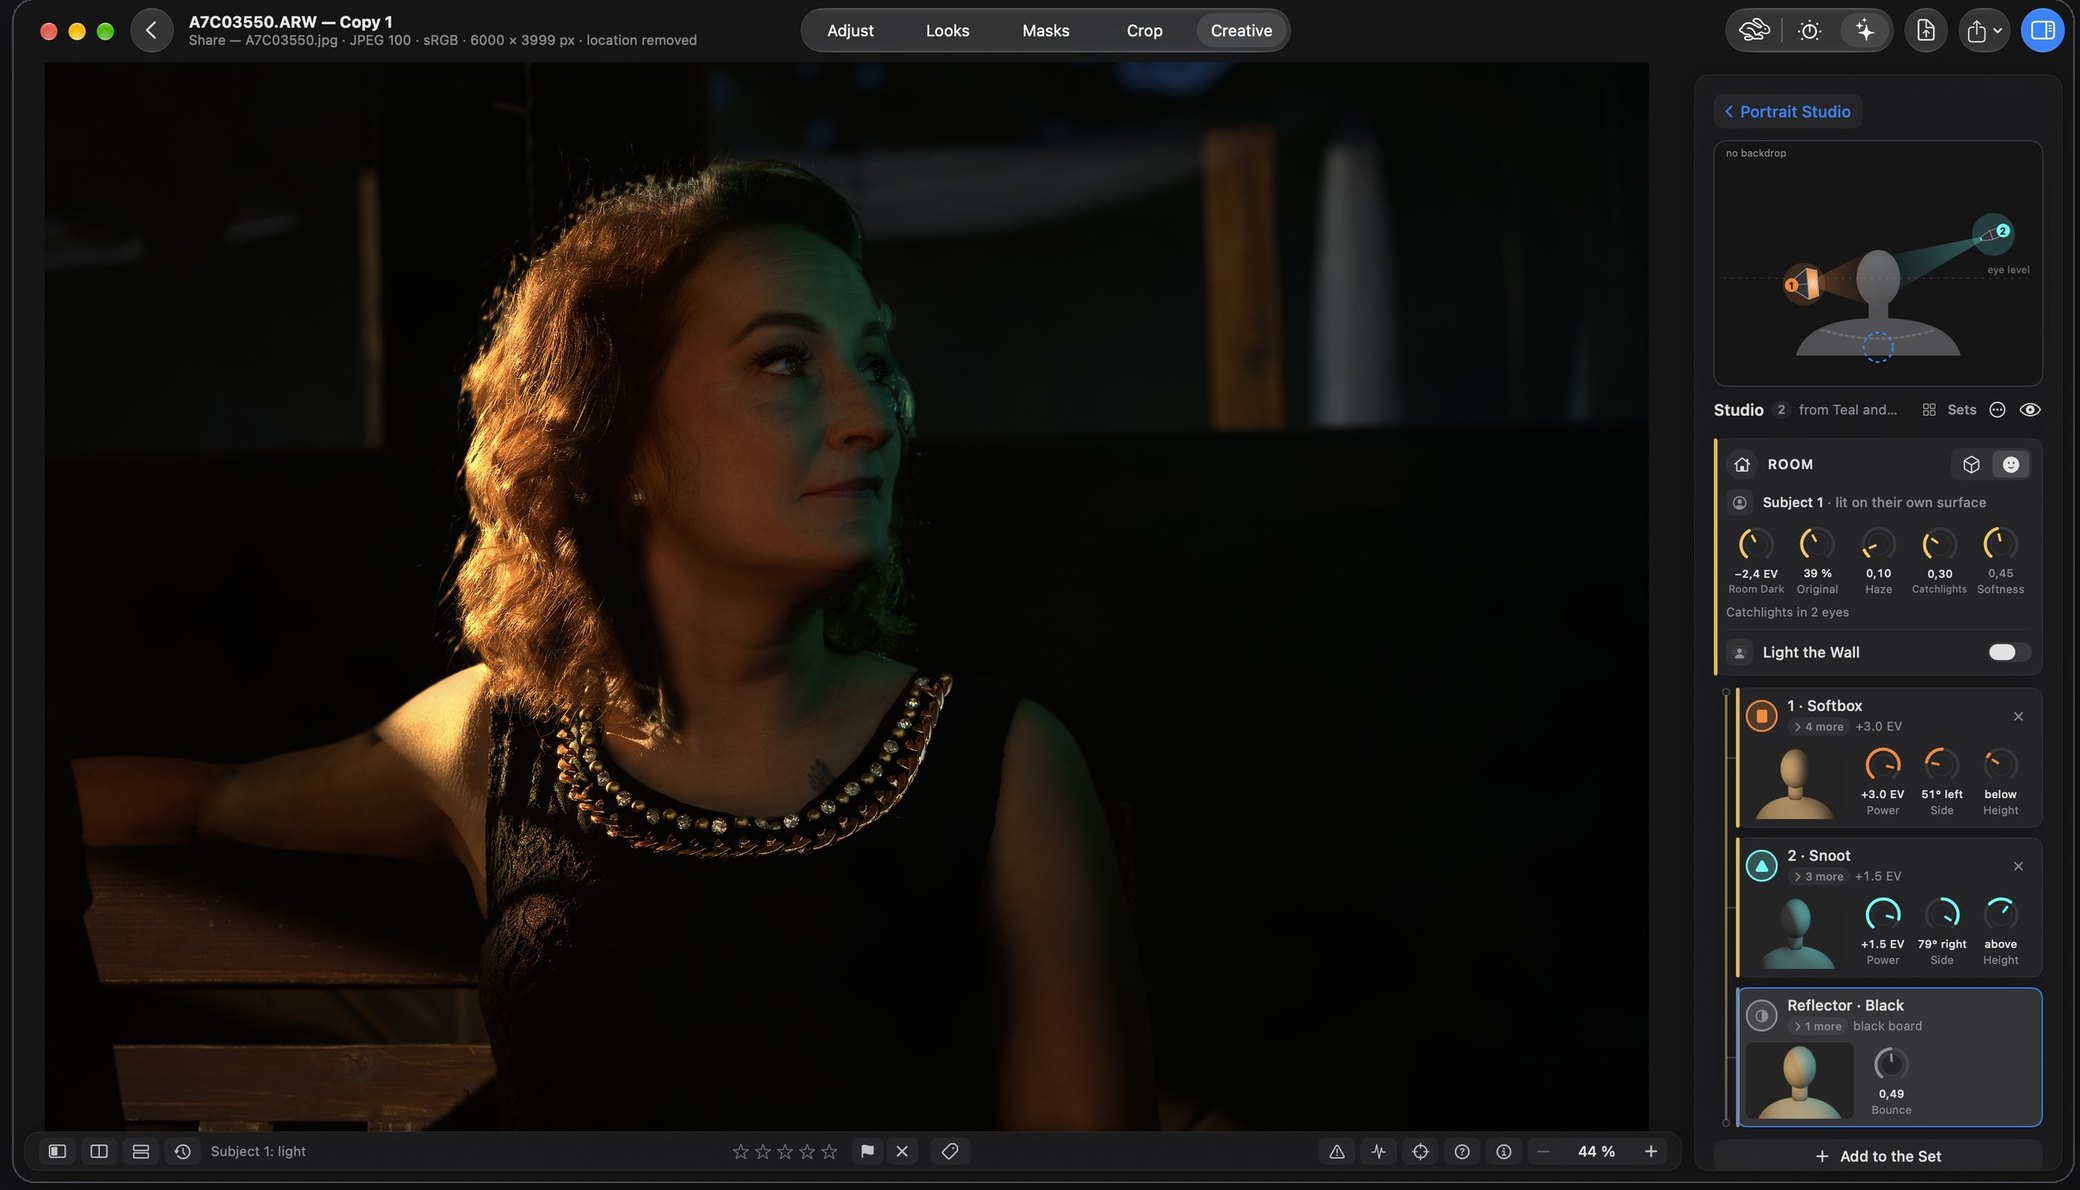Select the stacked split view icon
This screenshot has height=1190, width=2080.
pos(141,1152)
